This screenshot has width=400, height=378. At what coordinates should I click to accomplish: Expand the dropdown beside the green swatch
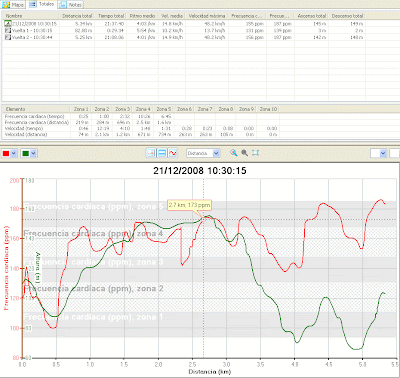coord(34,153)
